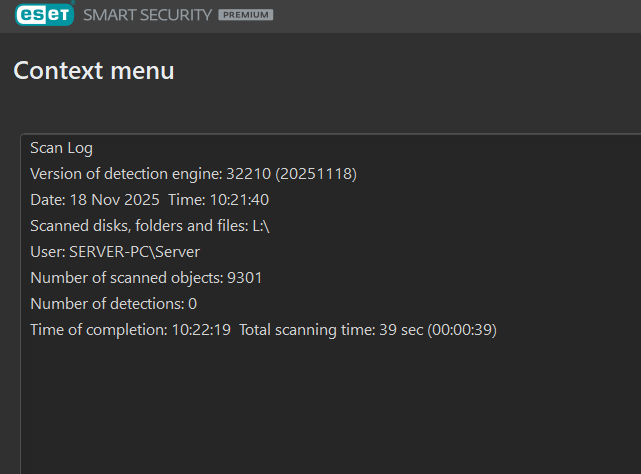
Task: Click the Time of completion label
Action: (x=98, y=330)
